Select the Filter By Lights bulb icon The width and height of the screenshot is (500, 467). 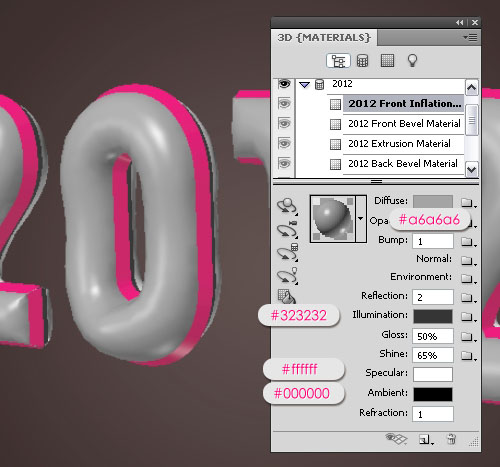coord(412,60)
